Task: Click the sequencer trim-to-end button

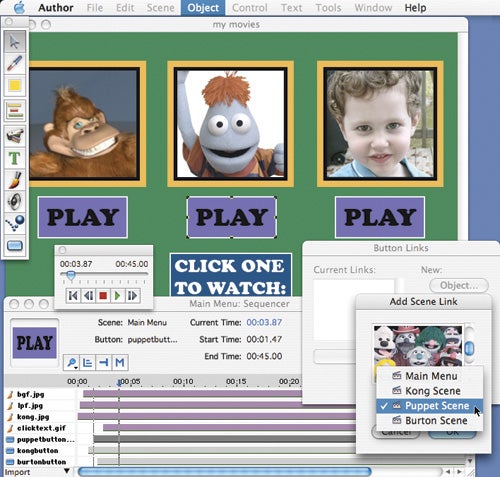Action: coord(104,362)
